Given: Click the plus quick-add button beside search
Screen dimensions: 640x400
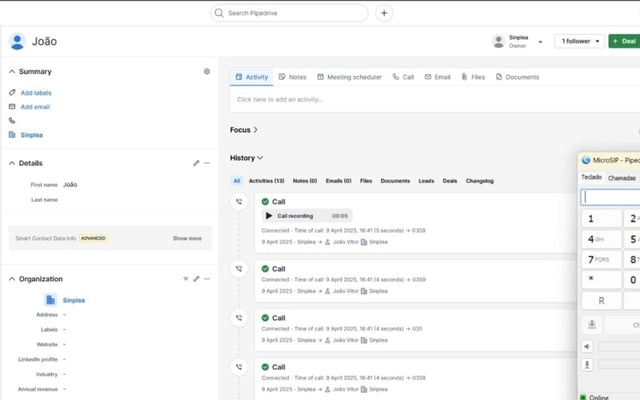Looking at the screenshot, I should (x=384, y=13).
